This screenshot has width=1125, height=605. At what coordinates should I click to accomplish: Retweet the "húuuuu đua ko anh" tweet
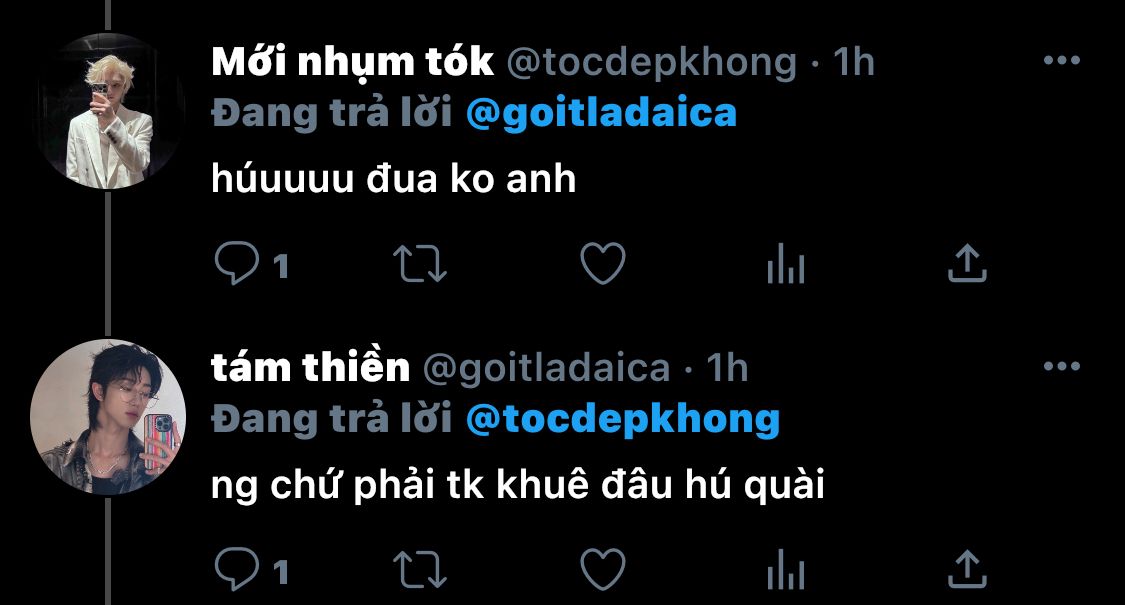(x=420, y=263)
